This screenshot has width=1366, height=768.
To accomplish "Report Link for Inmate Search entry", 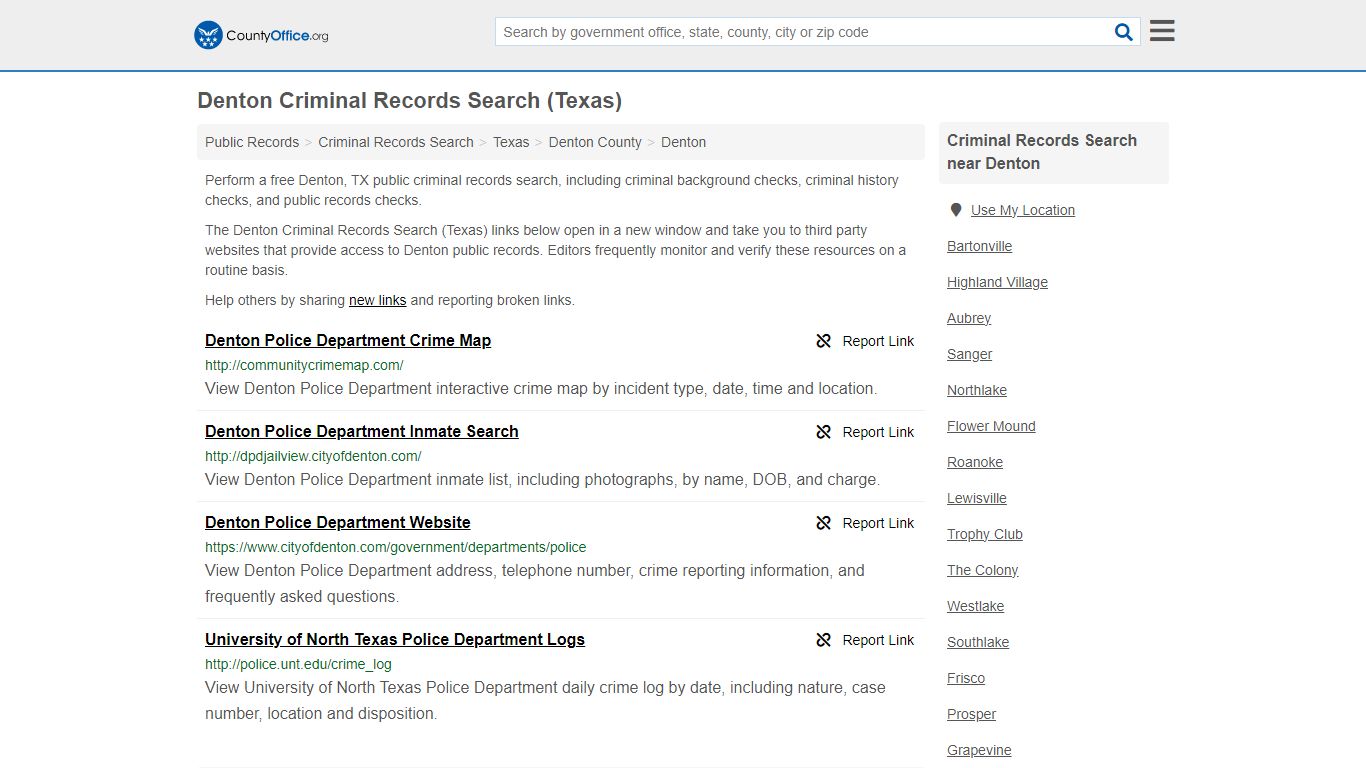I will click(x=878, y=432).
